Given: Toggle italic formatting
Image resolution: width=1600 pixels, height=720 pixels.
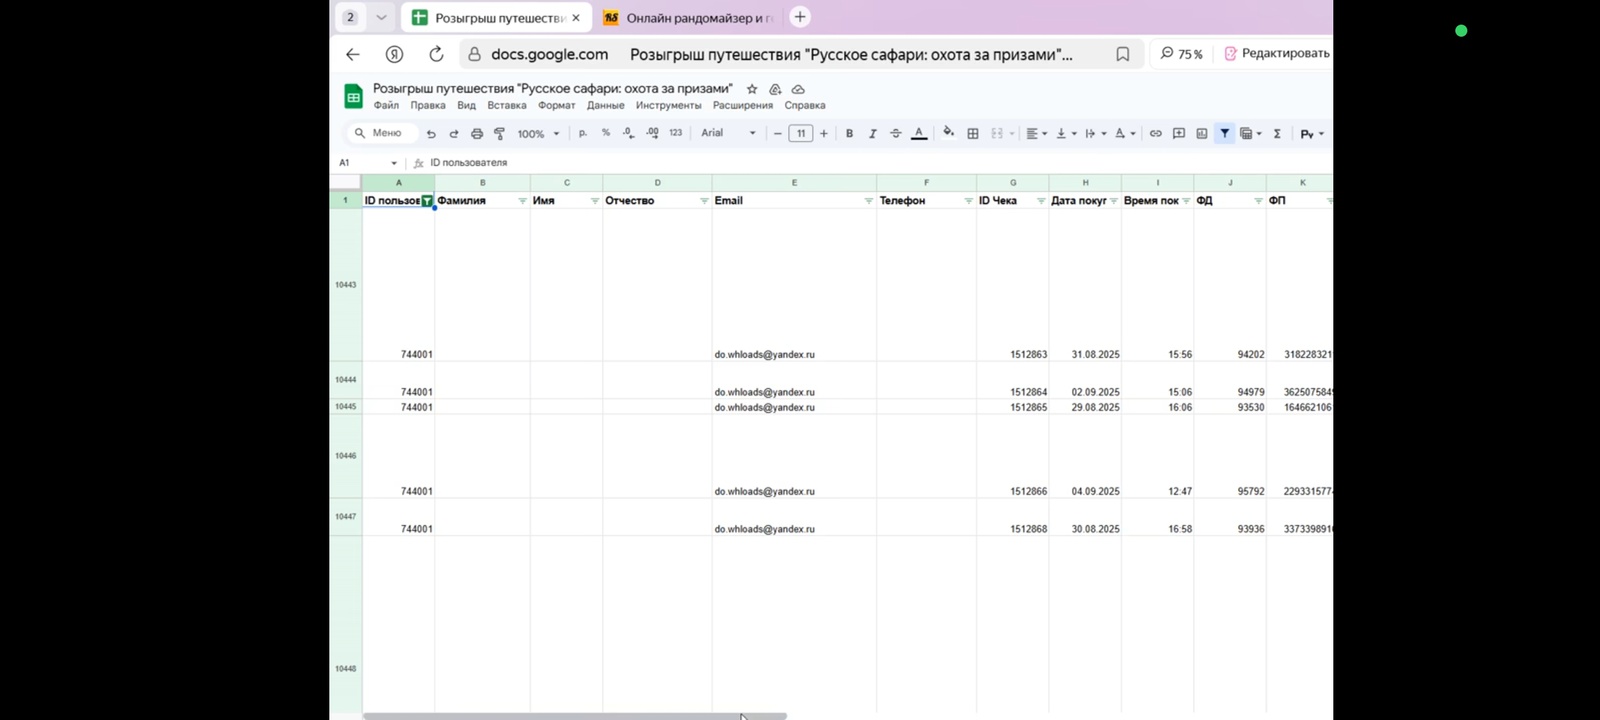Looking at the screenshot, I should [873, 134].
